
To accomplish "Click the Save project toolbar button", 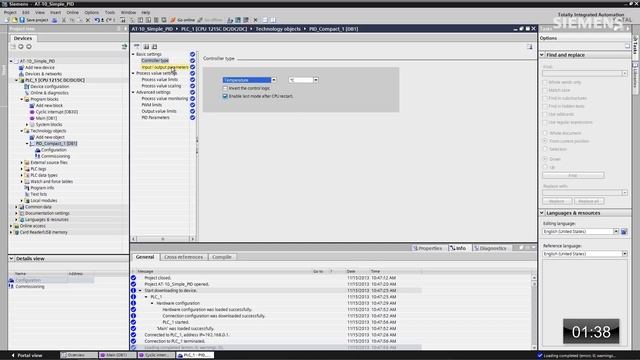I will click(34, 20).
